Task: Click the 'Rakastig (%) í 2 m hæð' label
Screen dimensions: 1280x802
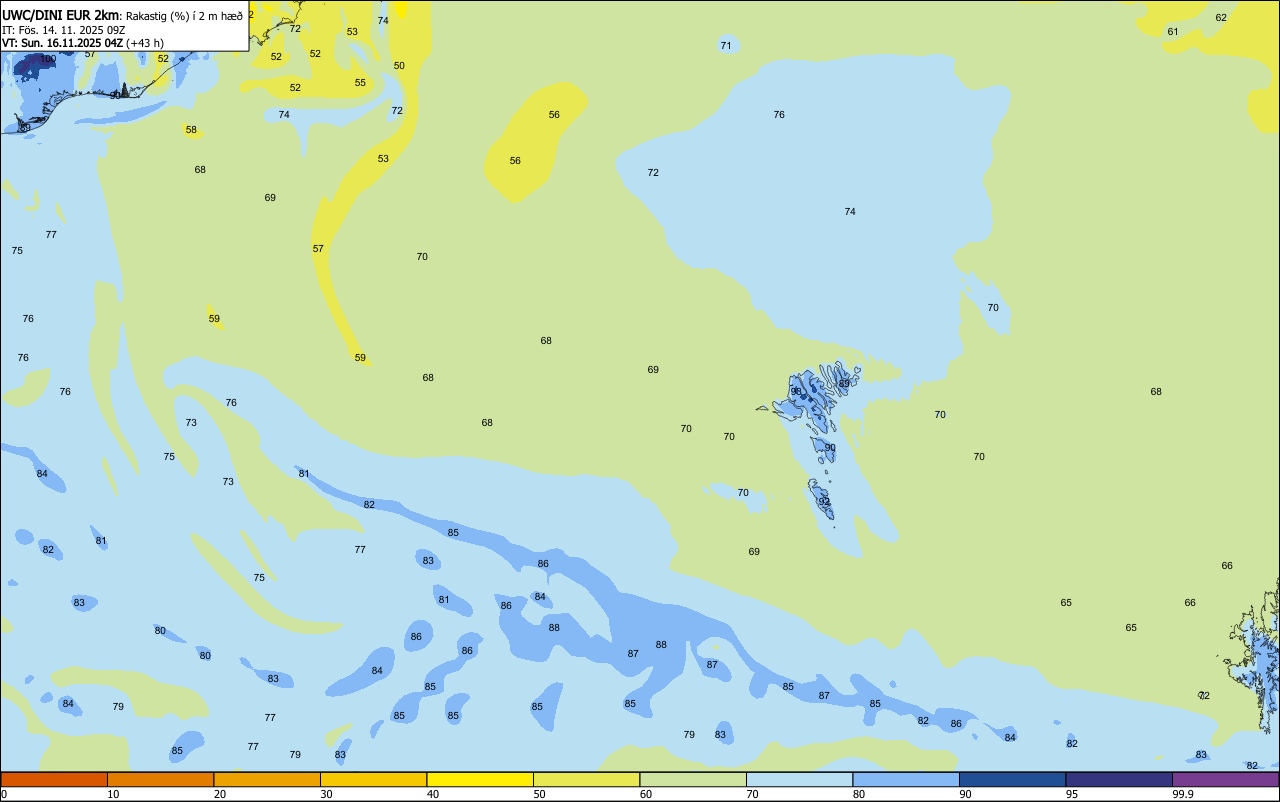Action: point(184,15)
